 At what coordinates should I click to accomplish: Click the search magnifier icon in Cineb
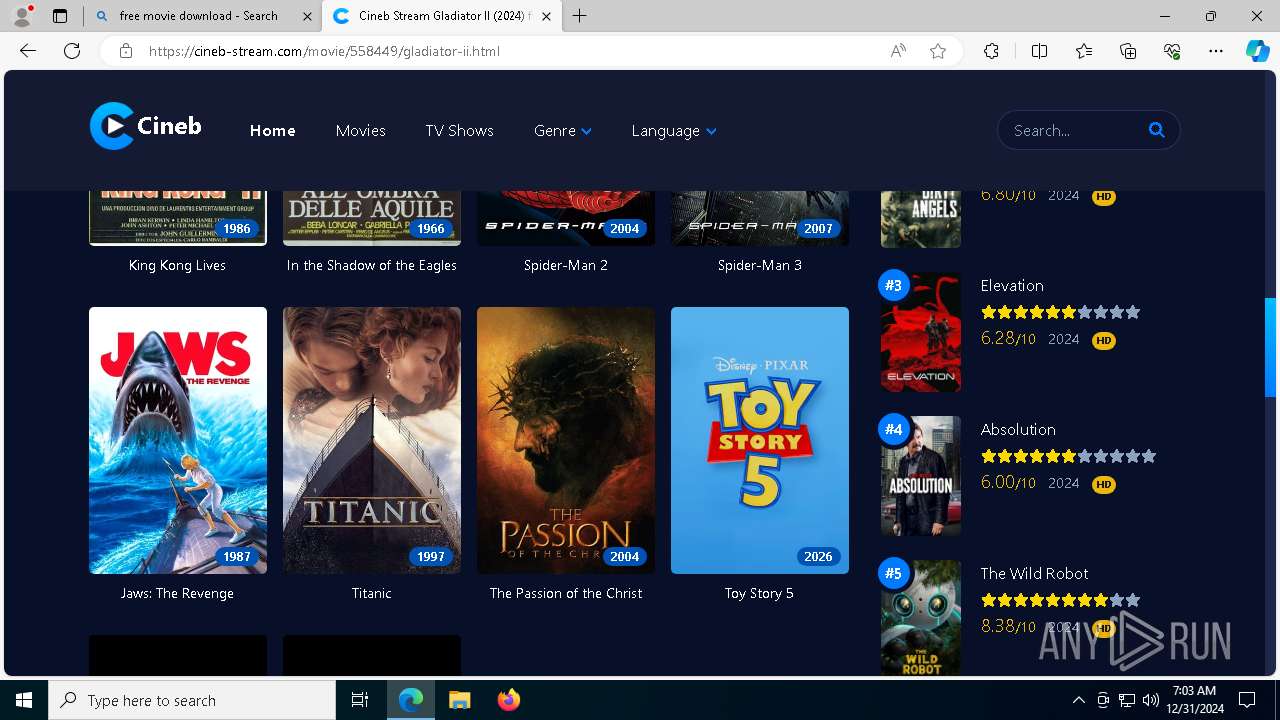(1157, 130)
